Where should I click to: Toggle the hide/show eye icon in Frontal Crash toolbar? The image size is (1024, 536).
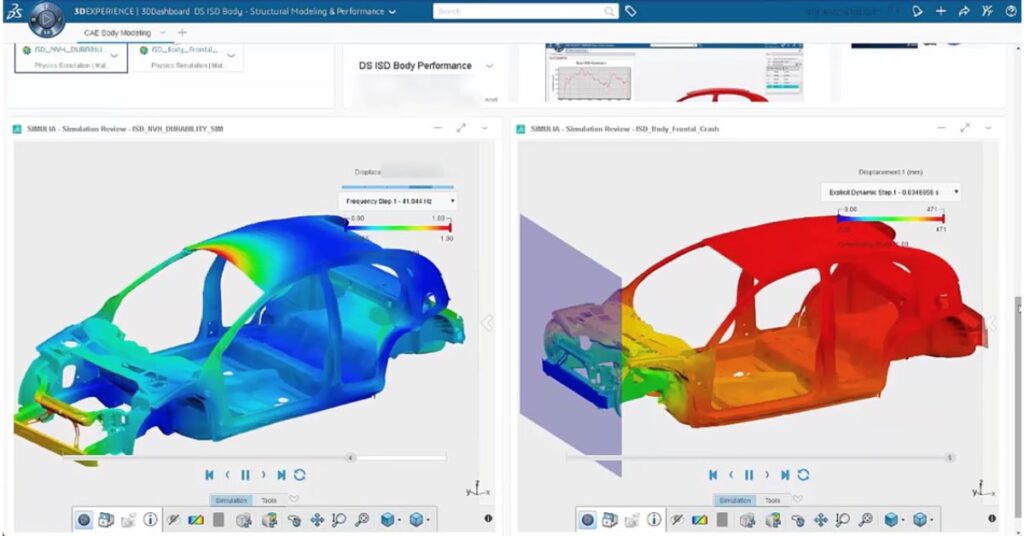click(677, 520)
